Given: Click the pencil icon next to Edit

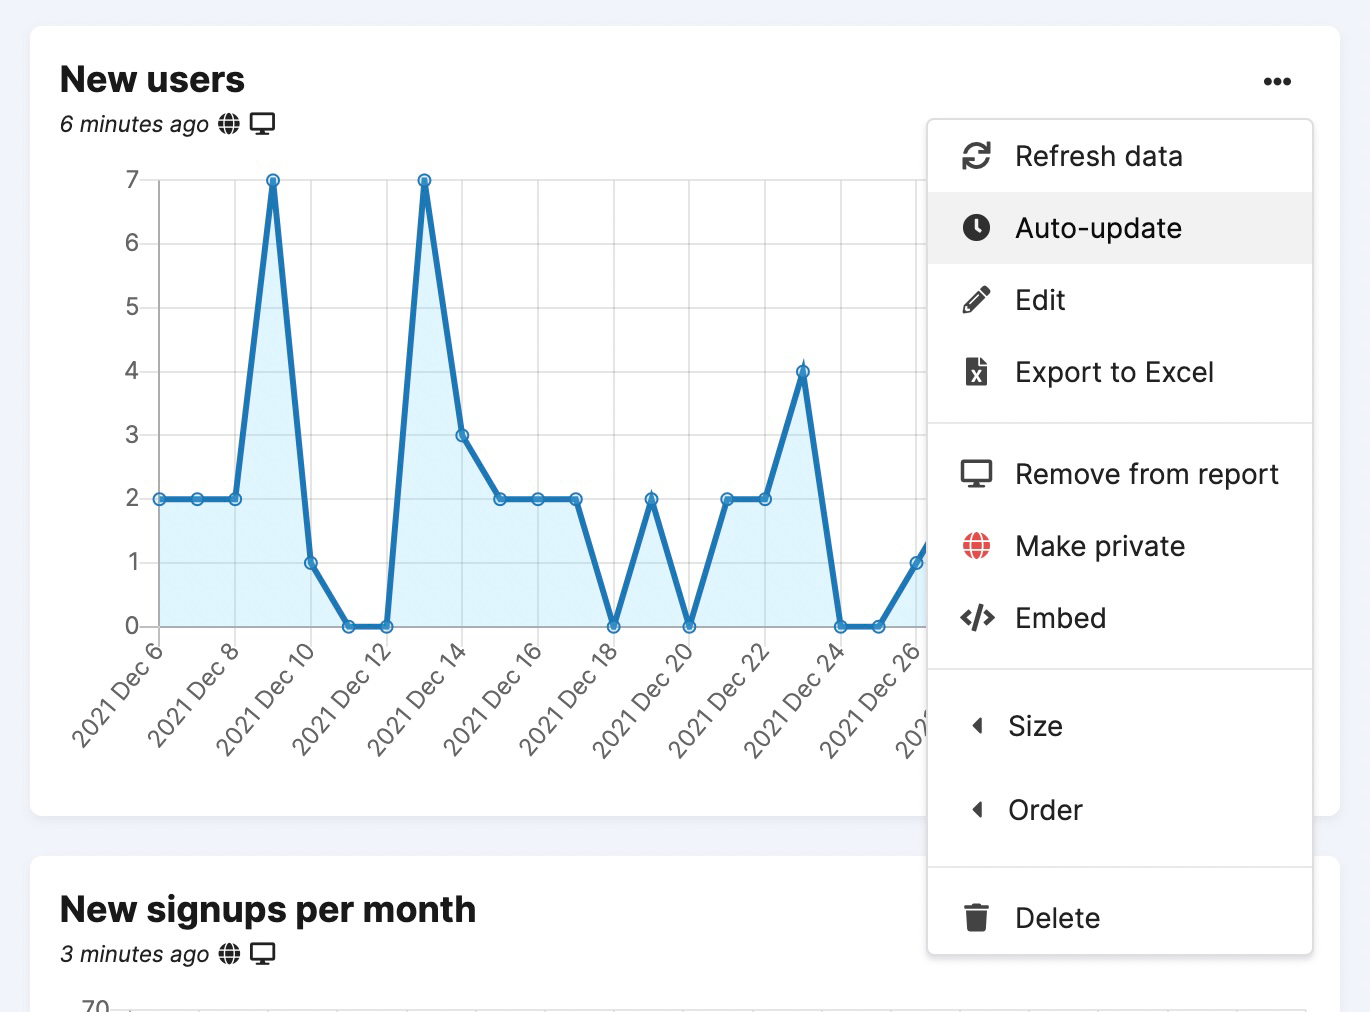Looking at the screenshot, I should (x=976, y=299).
